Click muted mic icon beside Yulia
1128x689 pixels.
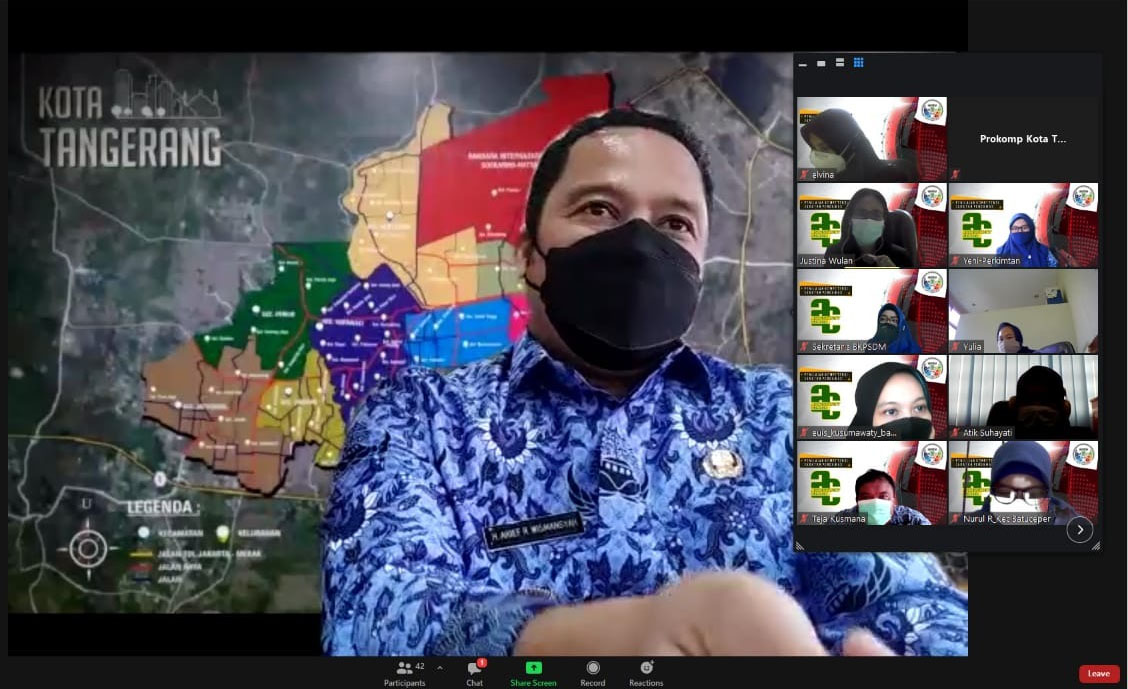tap(955, 347)
